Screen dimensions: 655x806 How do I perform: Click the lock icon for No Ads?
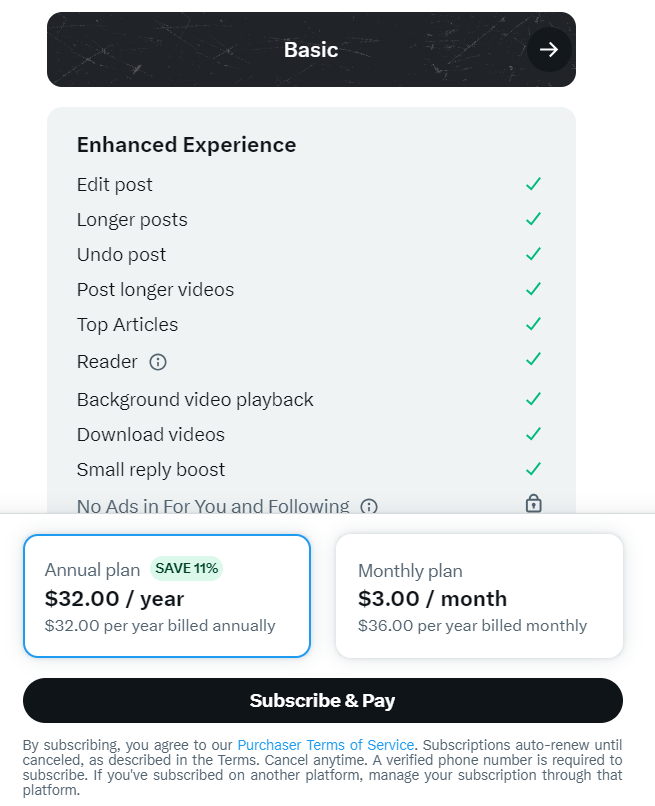click(534, 504)
